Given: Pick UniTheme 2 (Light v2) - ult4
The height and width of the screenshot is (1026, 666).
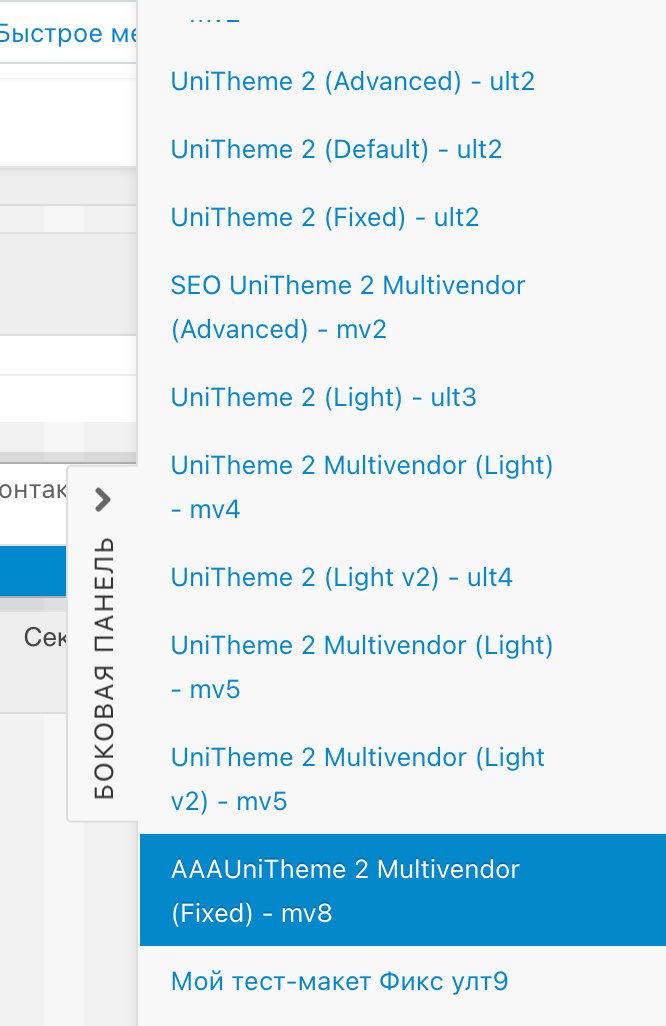Looking at the screenshot, I should [342, 578].
